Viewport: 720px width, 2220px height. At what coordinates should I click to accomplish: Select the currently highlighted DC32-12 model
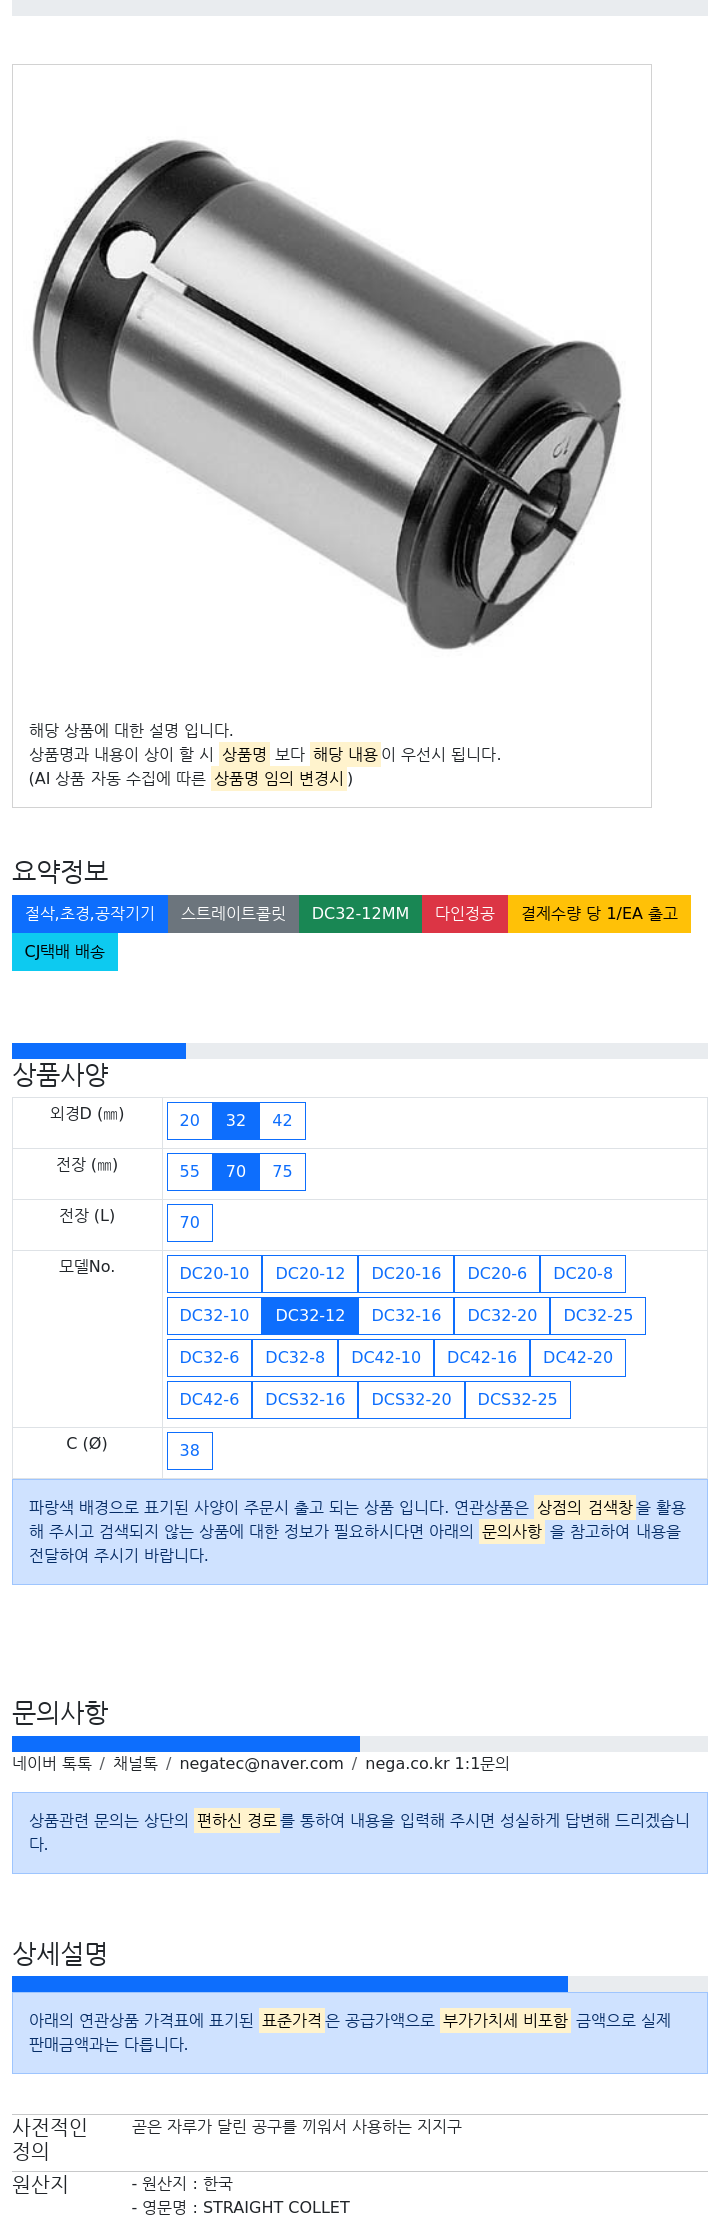tap(310, 1315)
